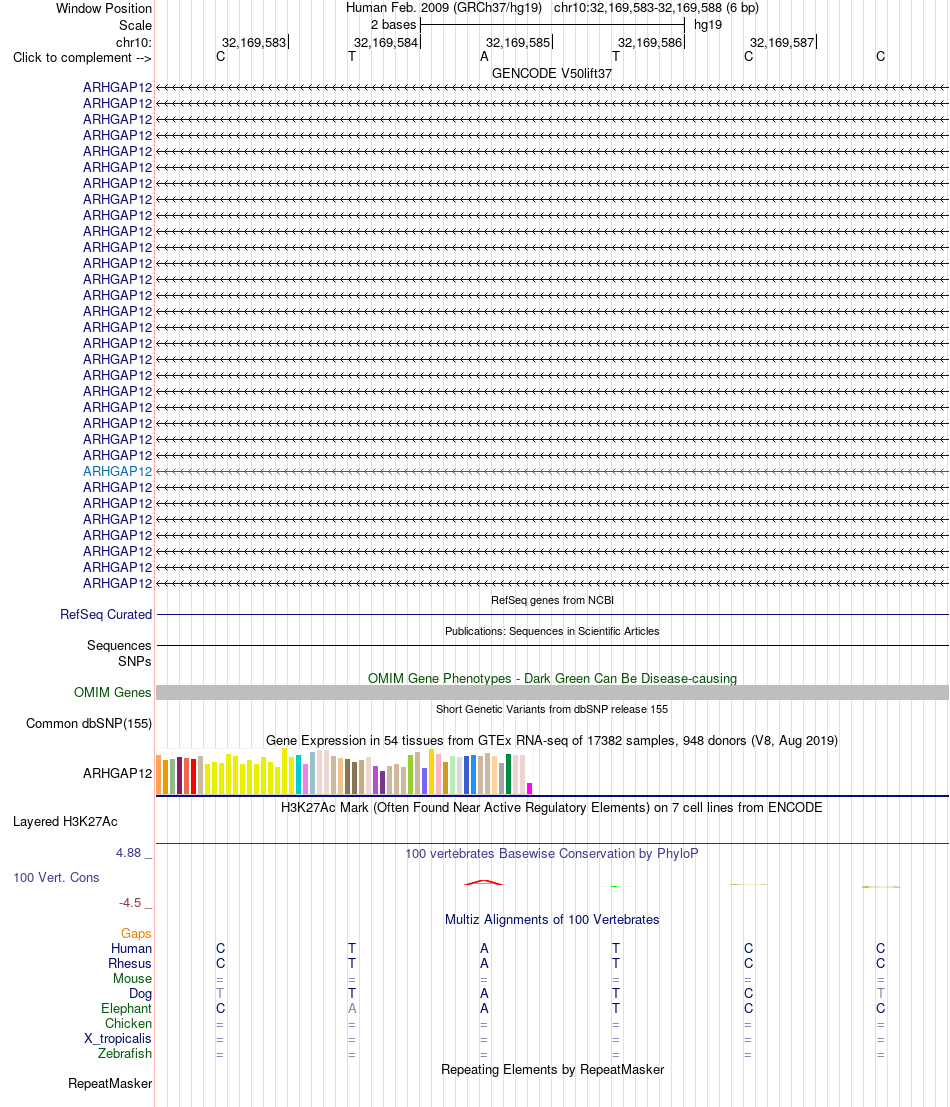The image size is (950, 1107).
Task: Click the orange Gaps row label
Action: [x=136, y=934]
